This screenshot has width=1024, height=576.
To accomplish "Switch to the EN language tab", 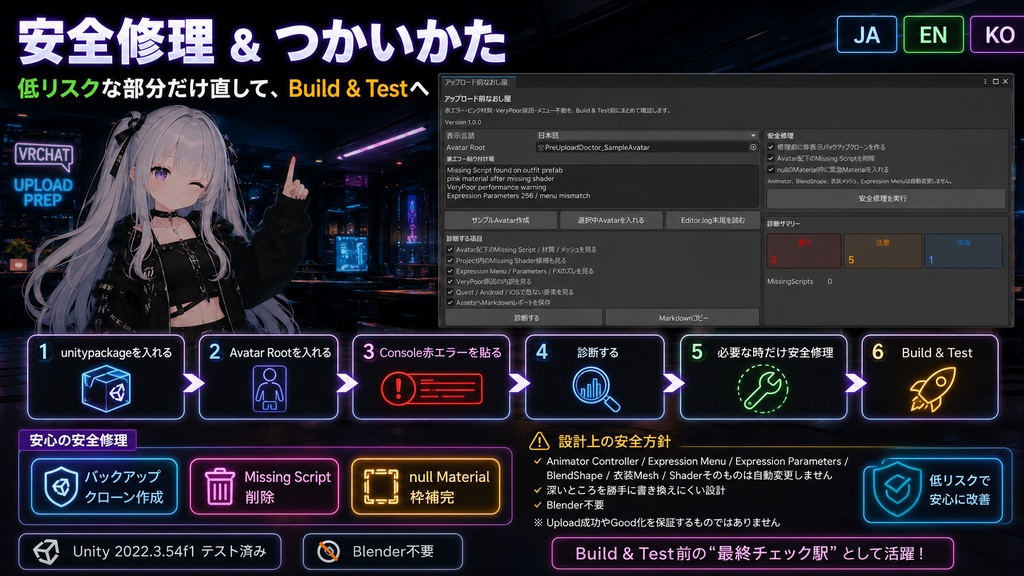I will point(933,35).
